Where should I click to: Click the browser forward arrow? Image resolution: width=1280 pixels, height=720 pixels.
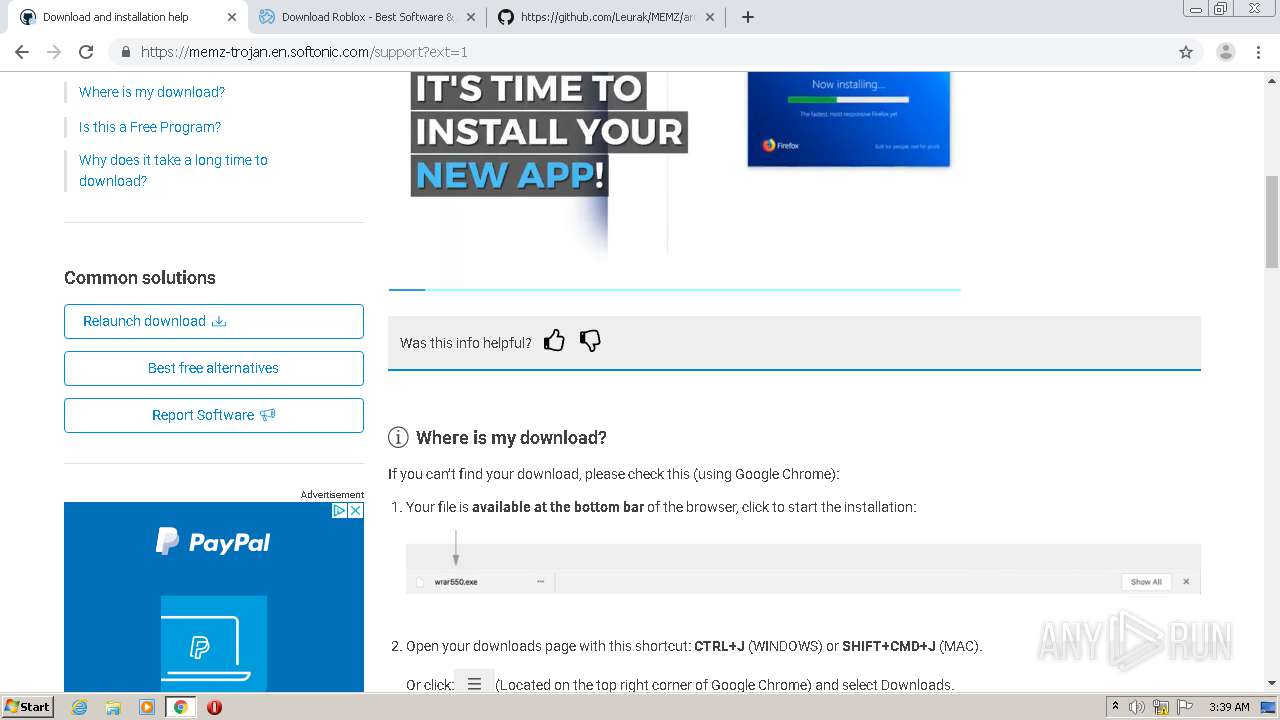54,52
